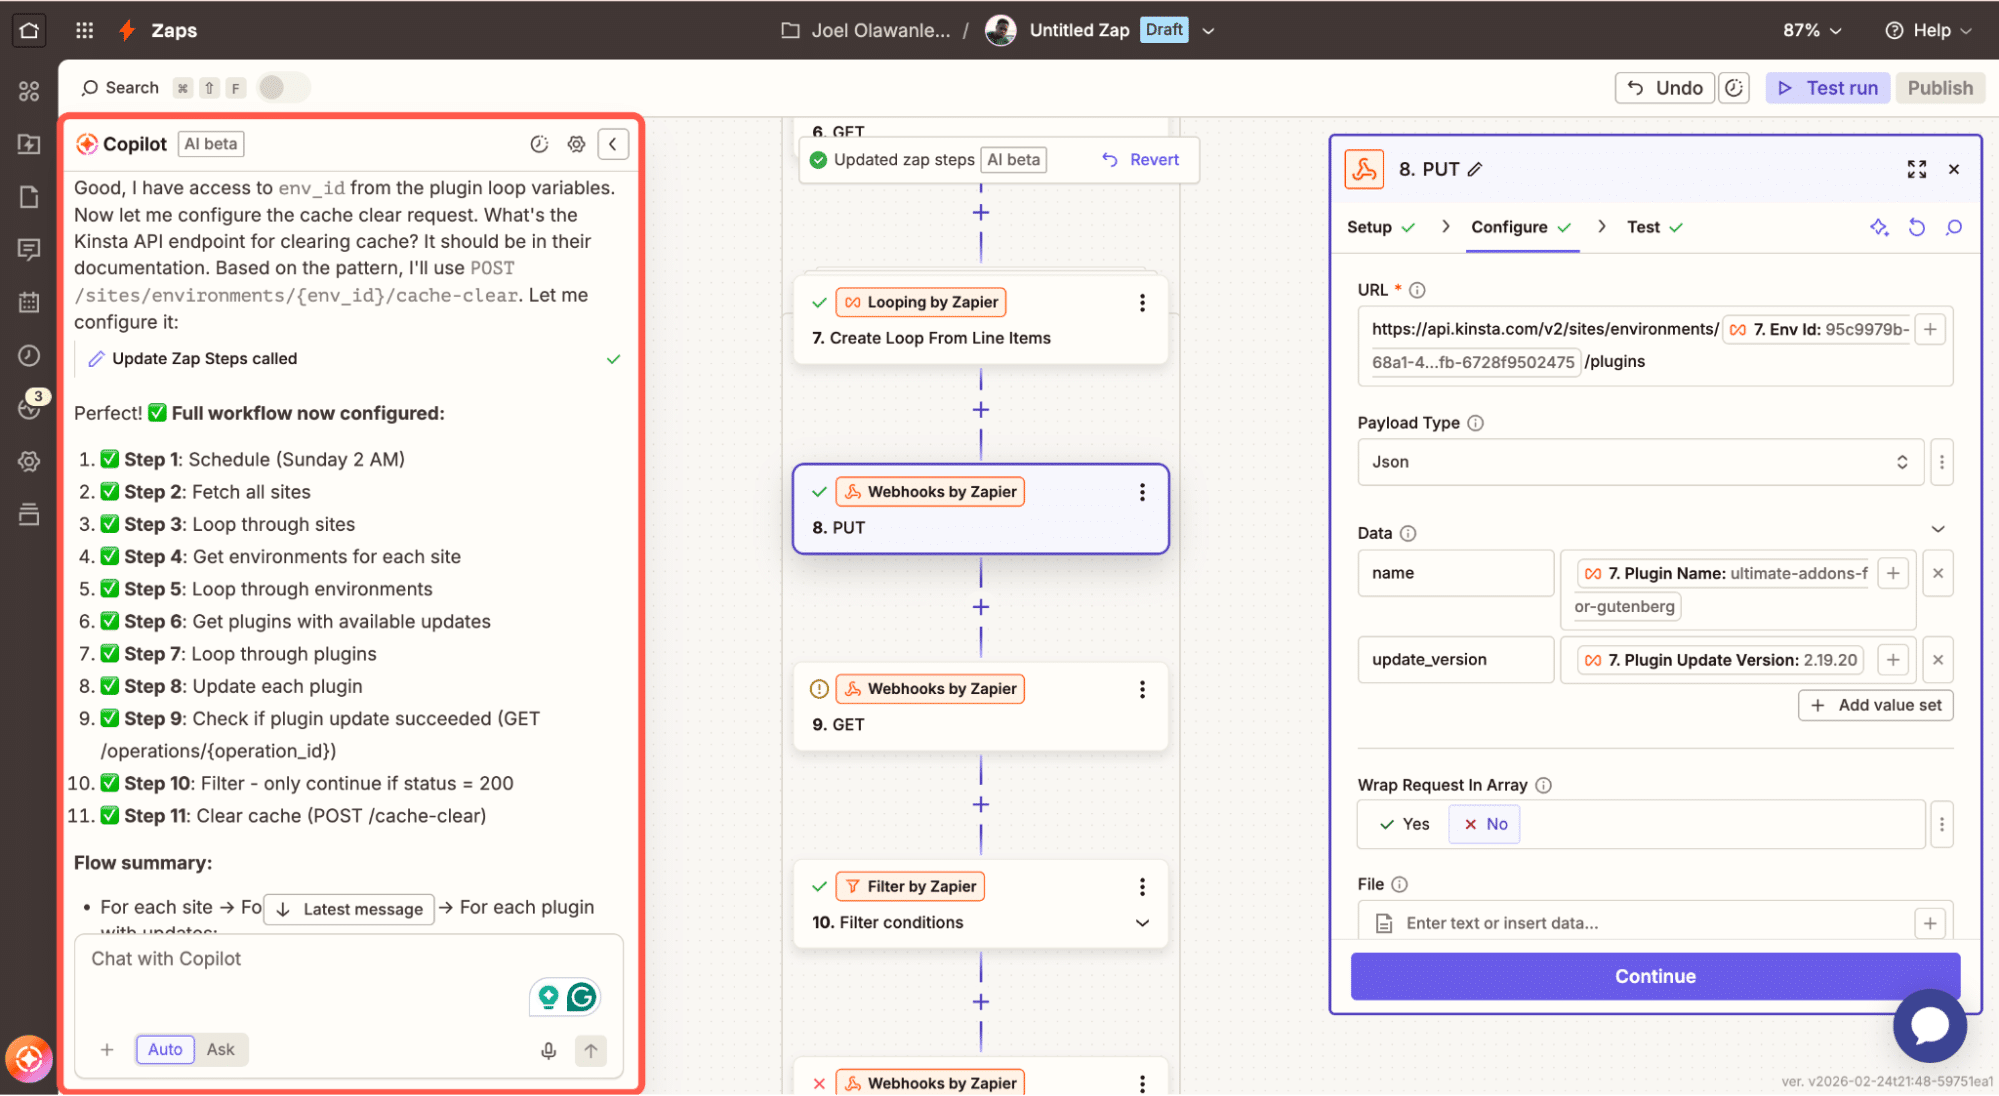This screenshot has width=1999, height=1096.
Task: Expand step 8 PUT panel to fullscreen
Action: pos(1916,169)
